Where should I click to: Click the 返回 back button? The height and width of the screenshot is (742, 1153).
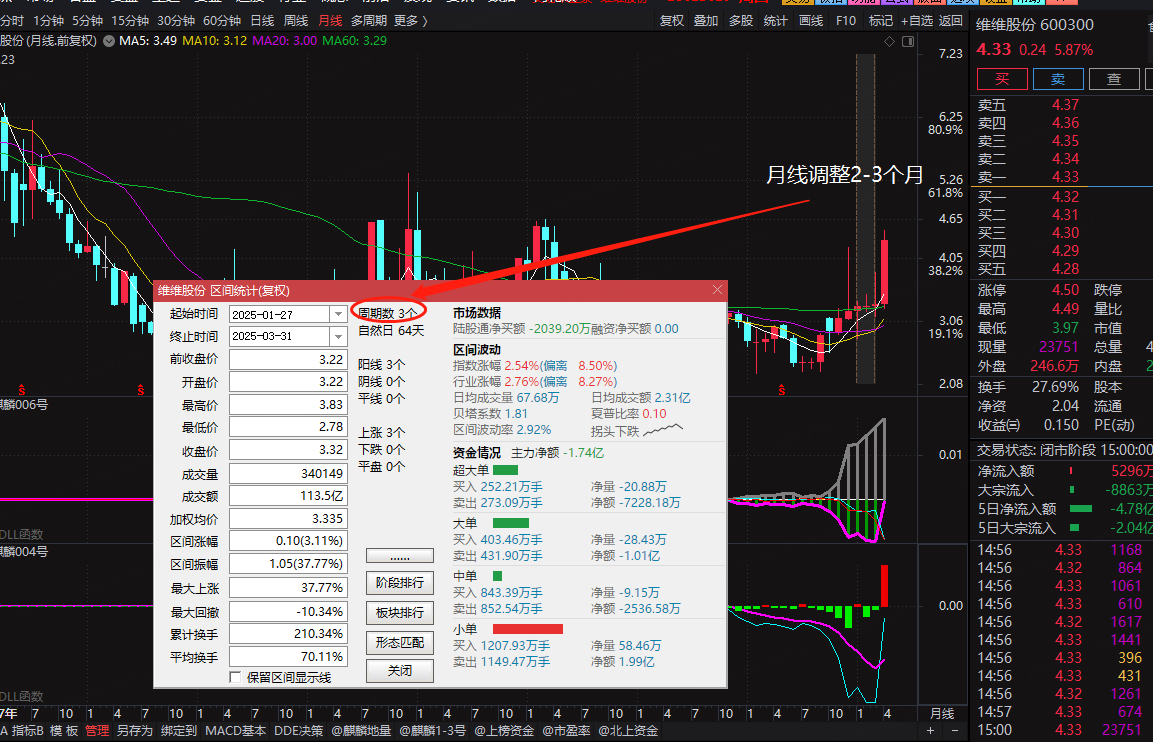[x=951, y=21]
